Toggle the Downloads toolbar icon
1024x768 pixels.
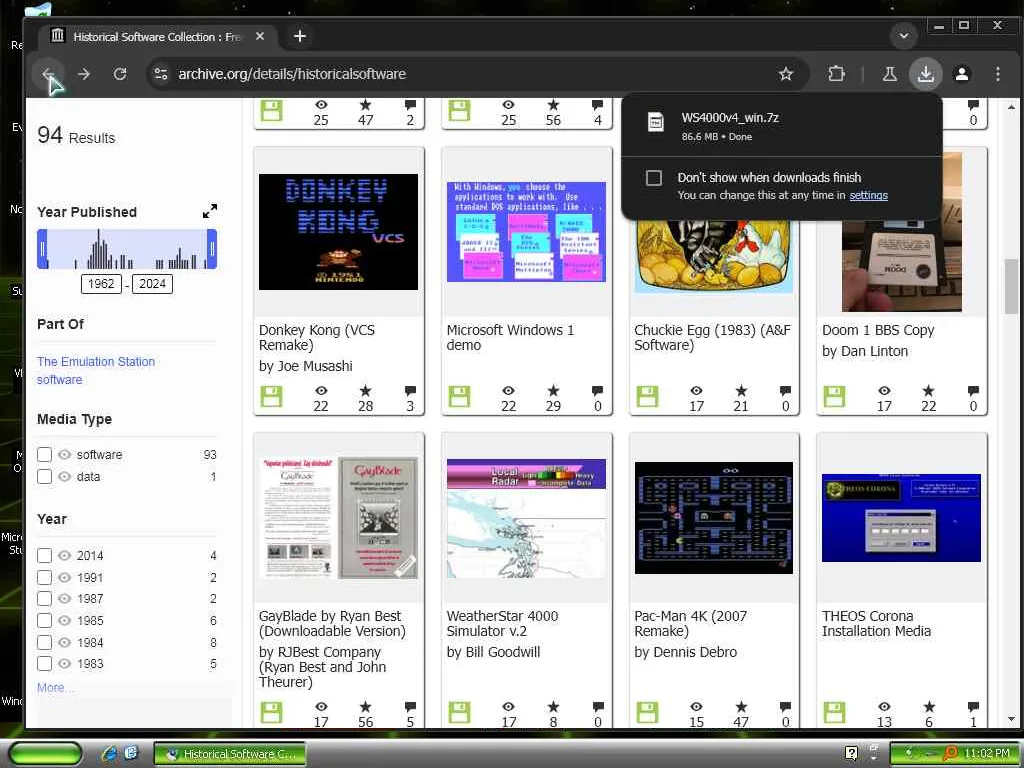click(x=925, y=74)
